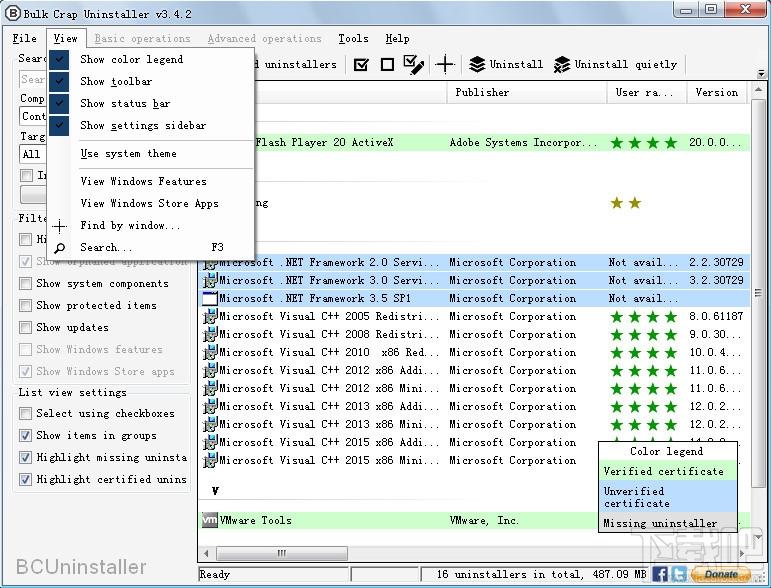Viewport: 771px width, 588px height.
Task: Toggle Show toolbar menu option
Action: point(151,82)
